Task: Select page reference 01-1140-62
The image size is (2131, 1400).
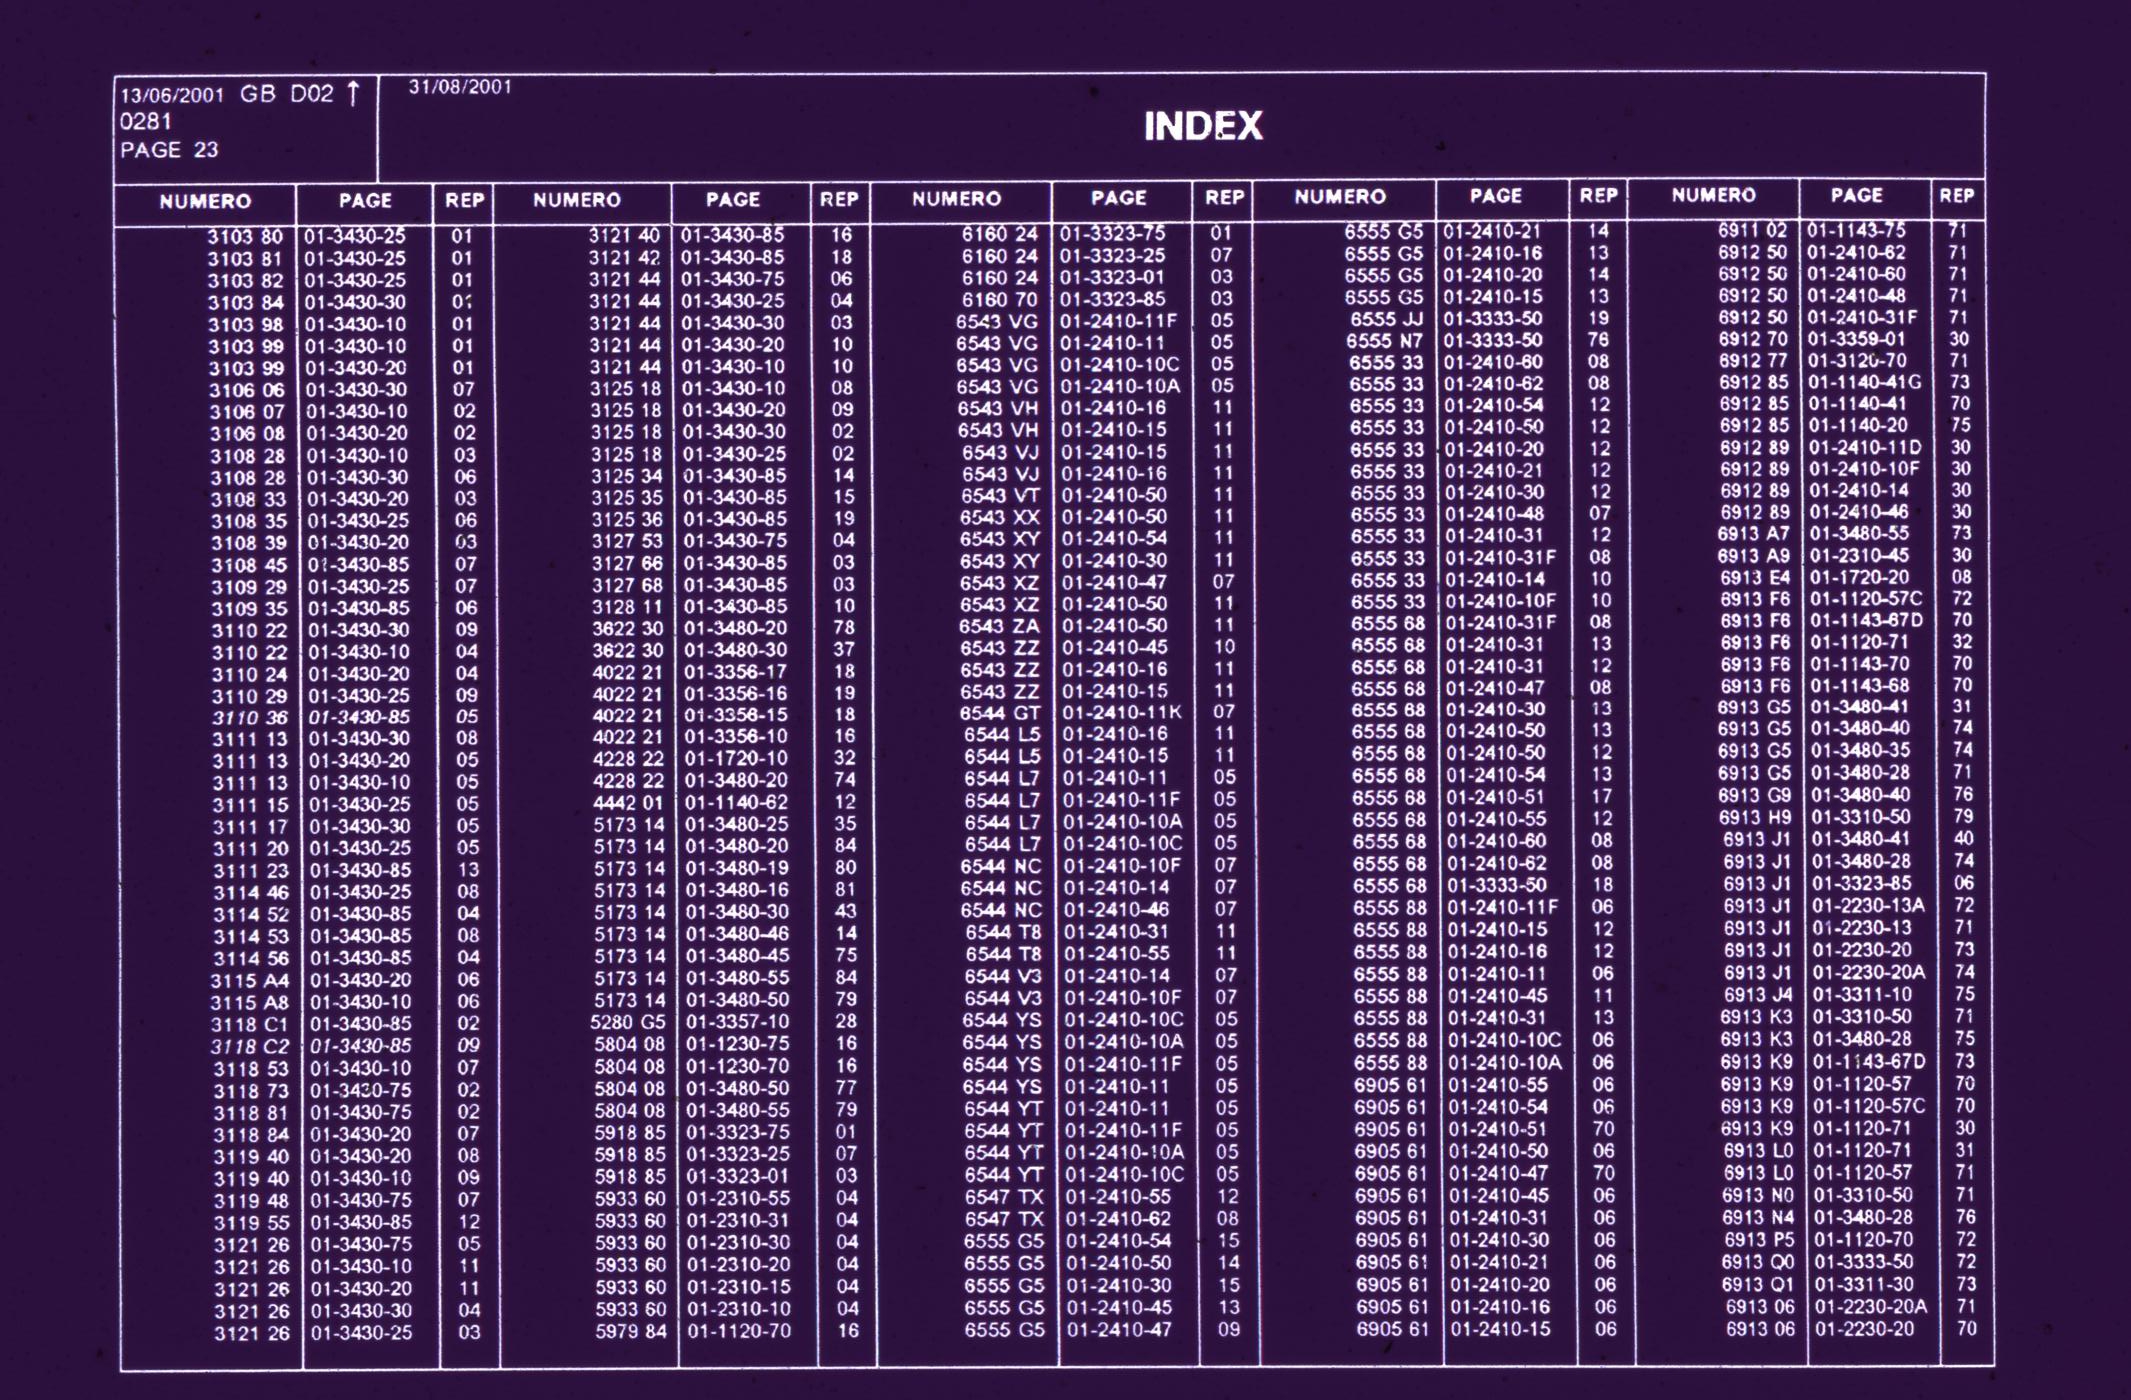Action: click(x=737, y=803)
